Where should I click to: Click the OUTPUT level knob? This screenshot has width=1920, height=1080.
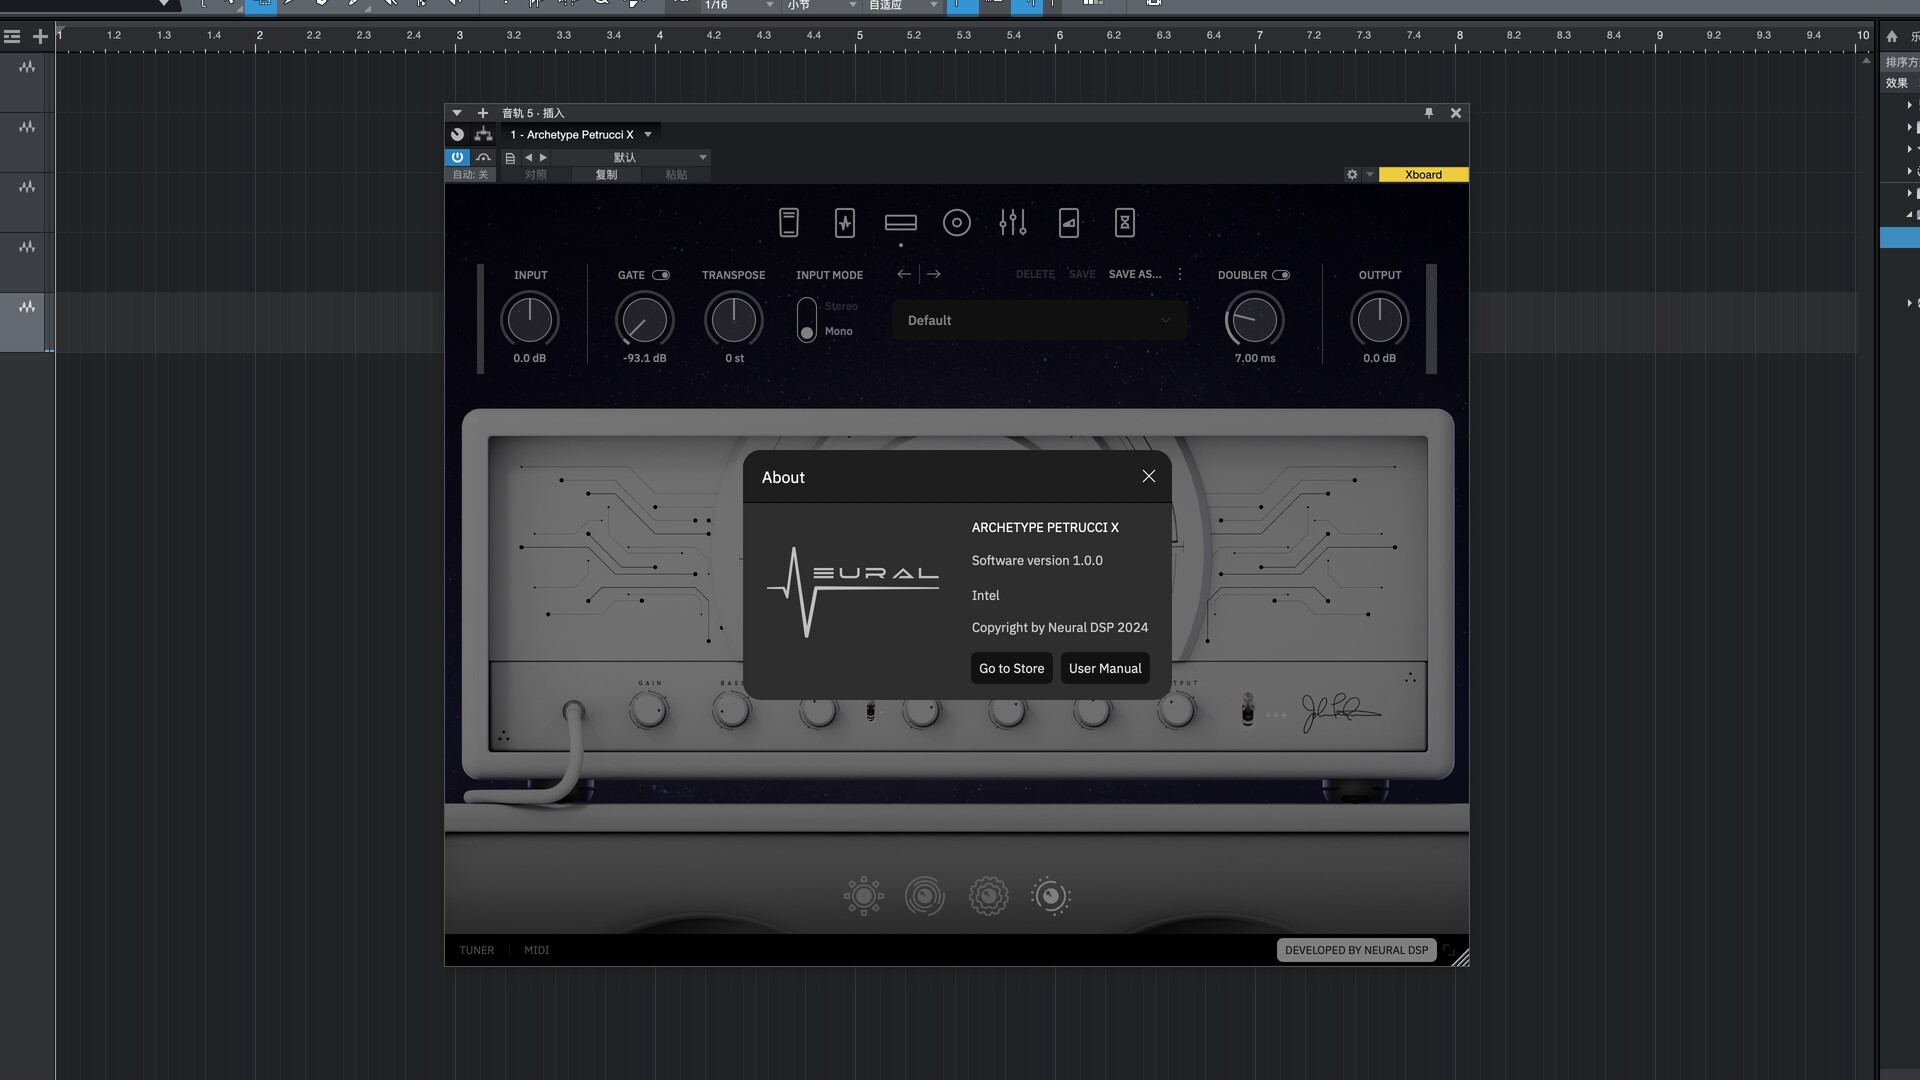pos(1379,320)
